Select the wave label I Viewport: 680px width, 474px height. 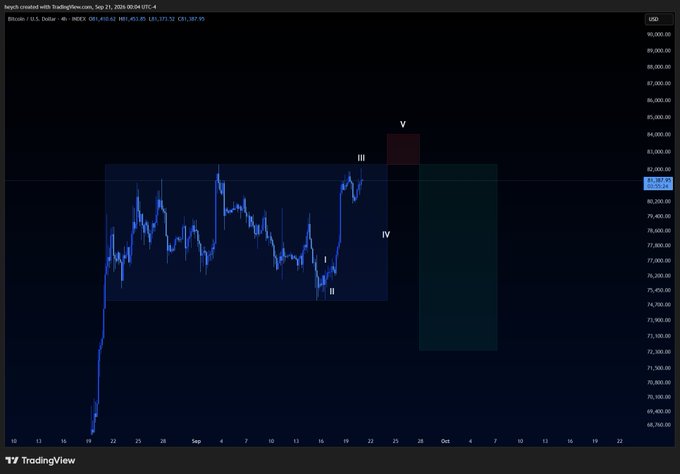click(325, 260)
